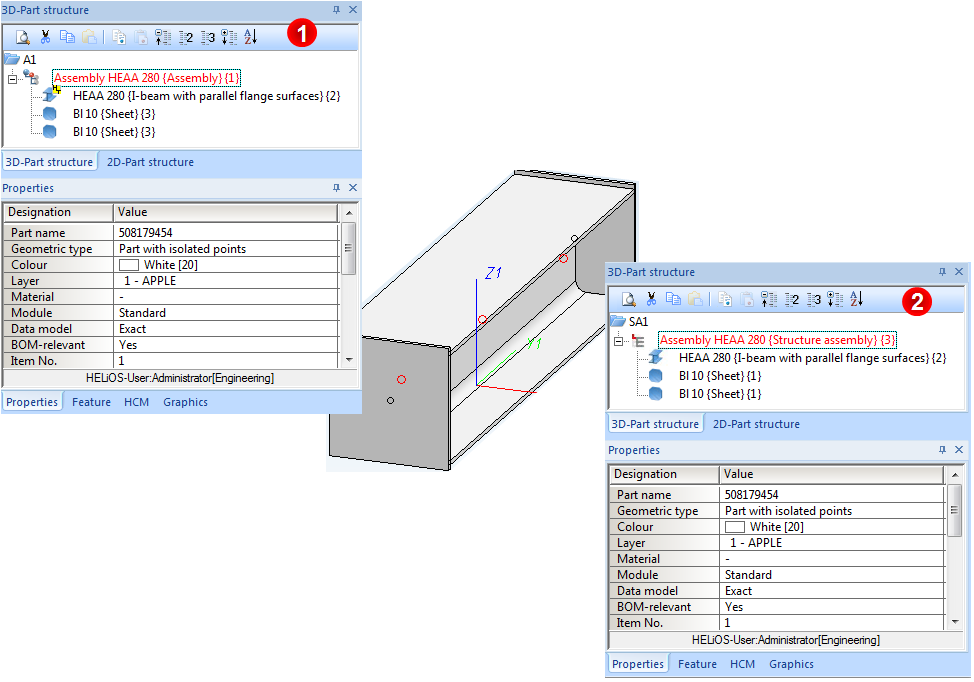974x682 pixels.
Task: Select Assembly HEAA 280 {Assembly} {1} tree item
Action: click(146, 78)
